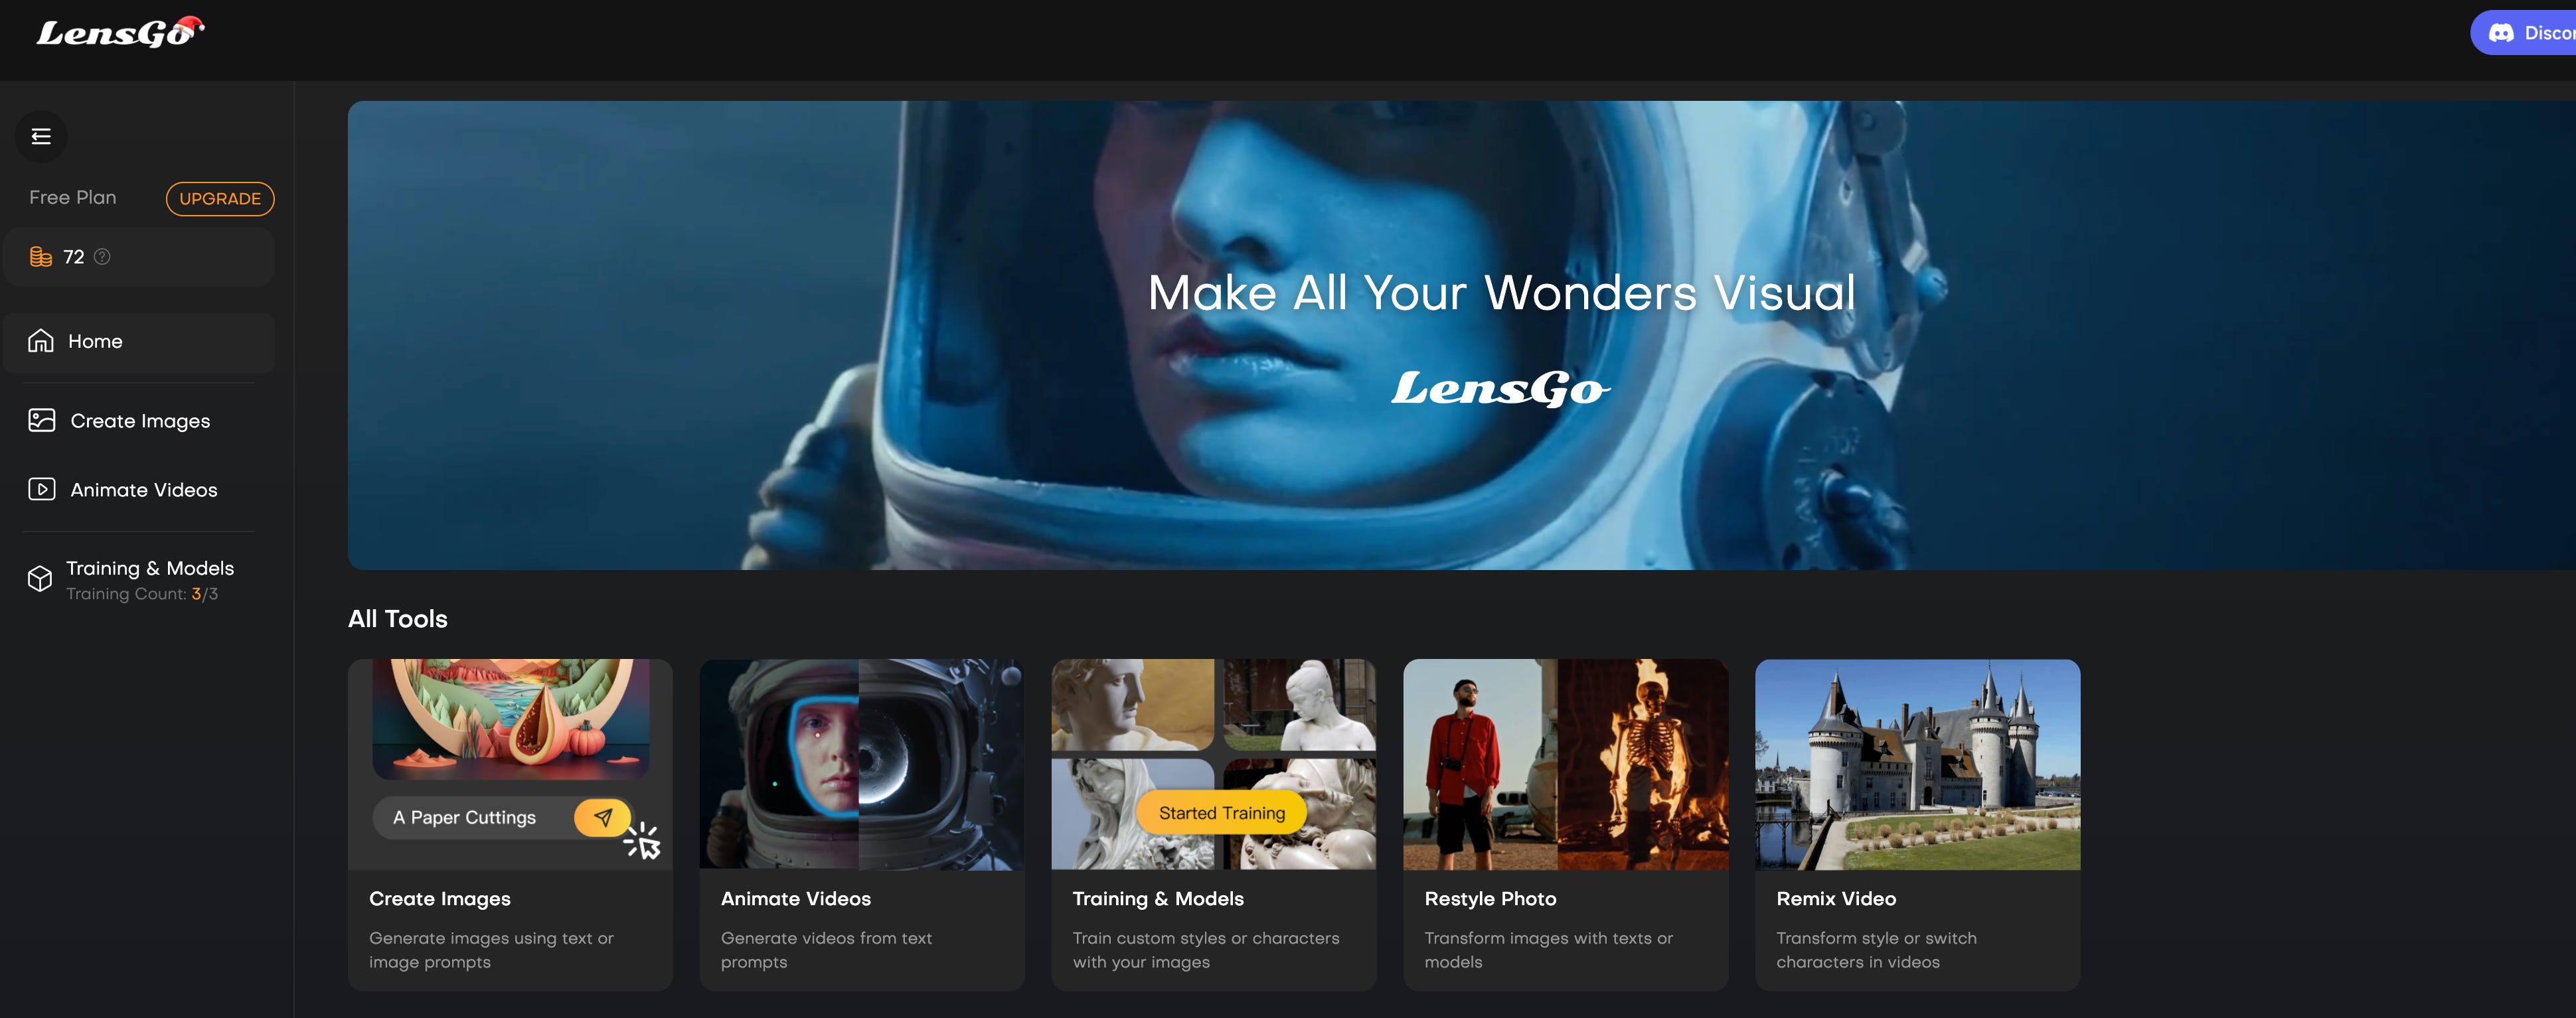Click the All Tools heading
Image resolution: width=2576 pixels, height=1018 pixels.
398,619
